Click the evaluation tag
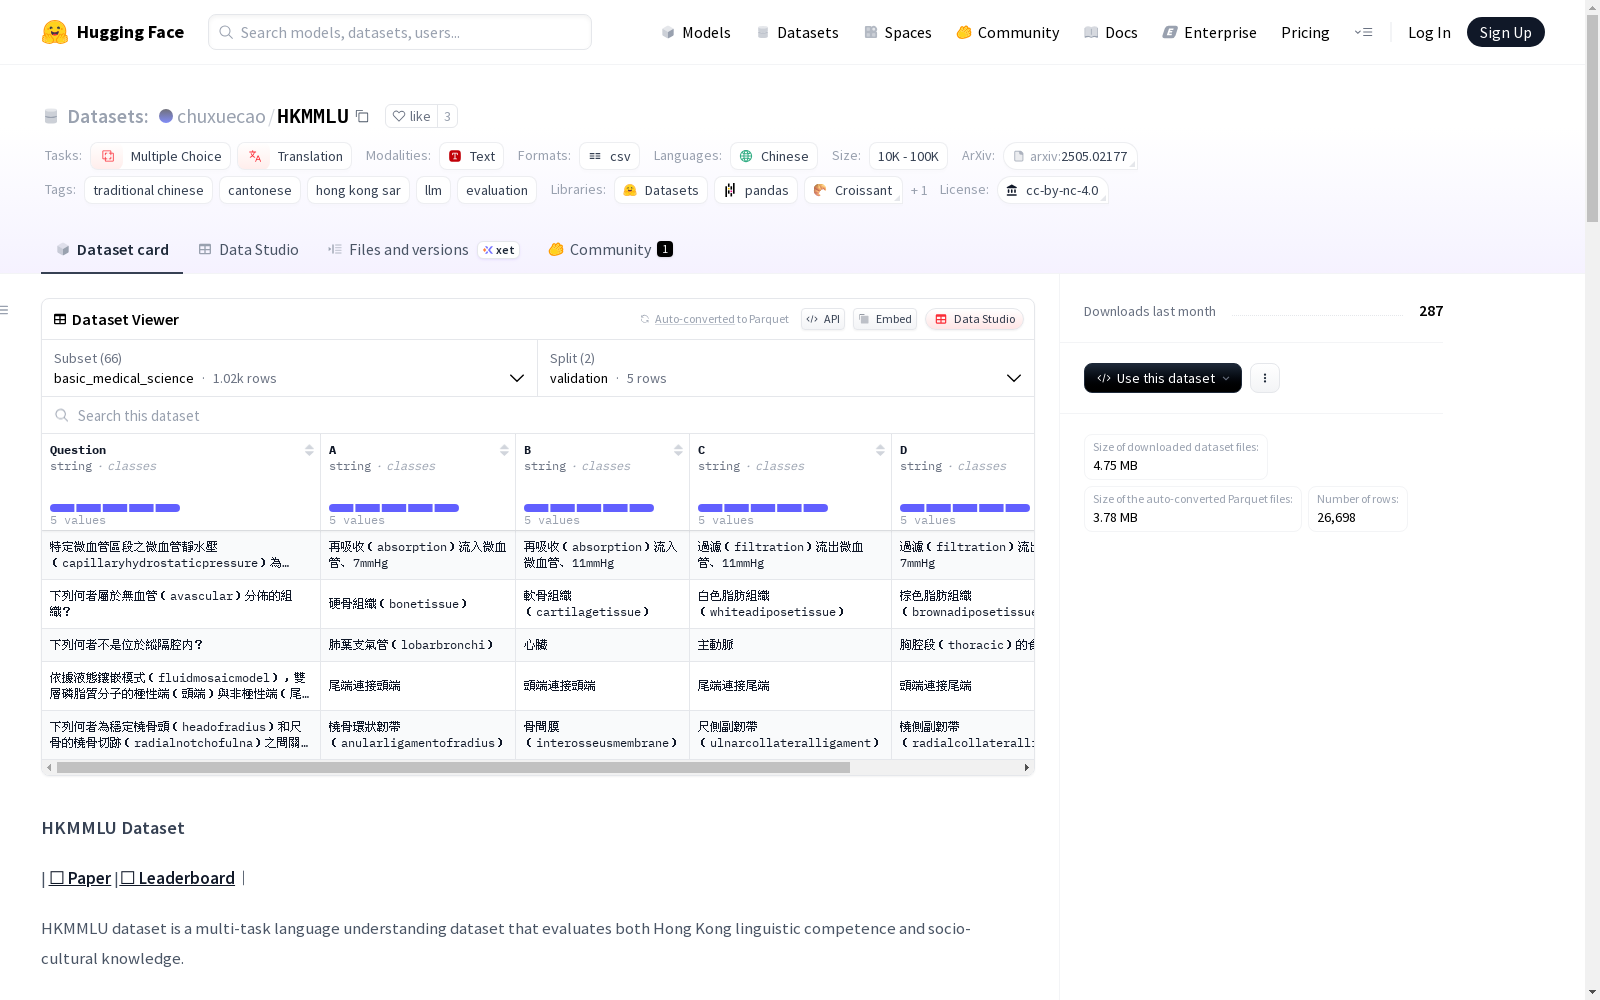The height and width of the screenshot is (1000, 1600). 497,190
